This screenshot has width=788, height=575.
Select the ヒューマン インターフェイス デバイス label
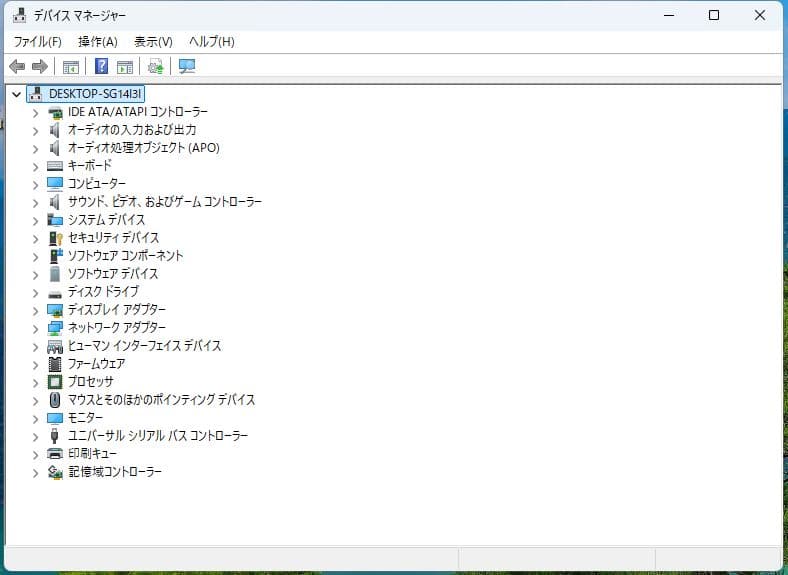(145, 346)
